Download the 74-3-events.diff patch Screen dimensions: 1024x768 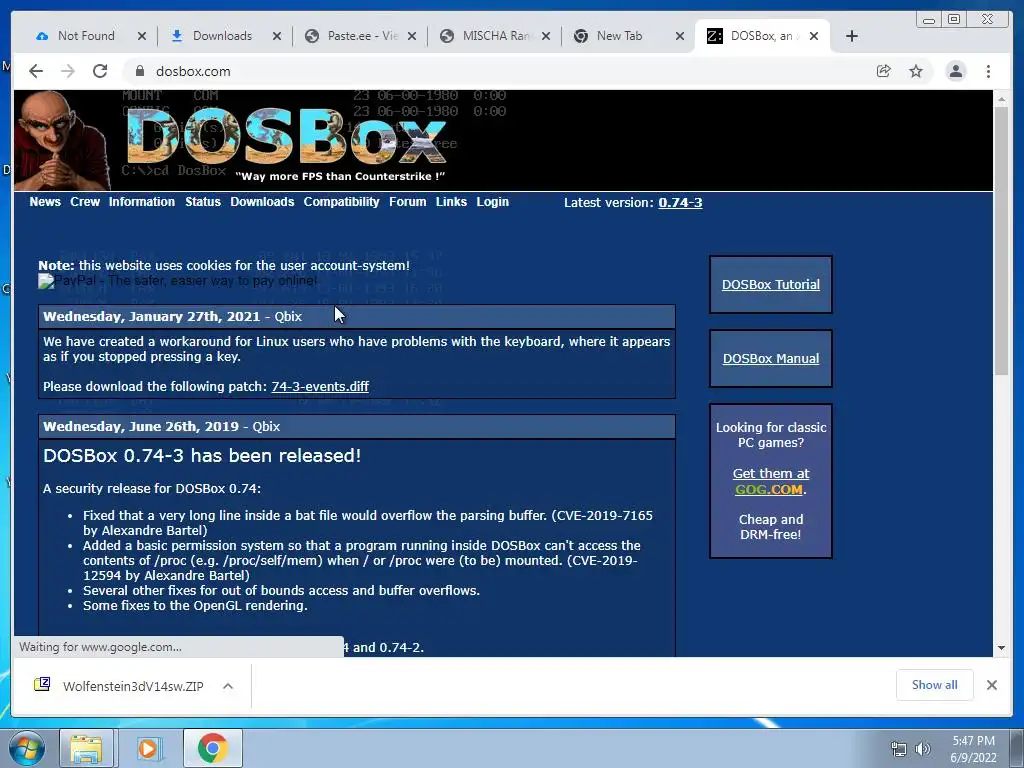click(320, 386)
